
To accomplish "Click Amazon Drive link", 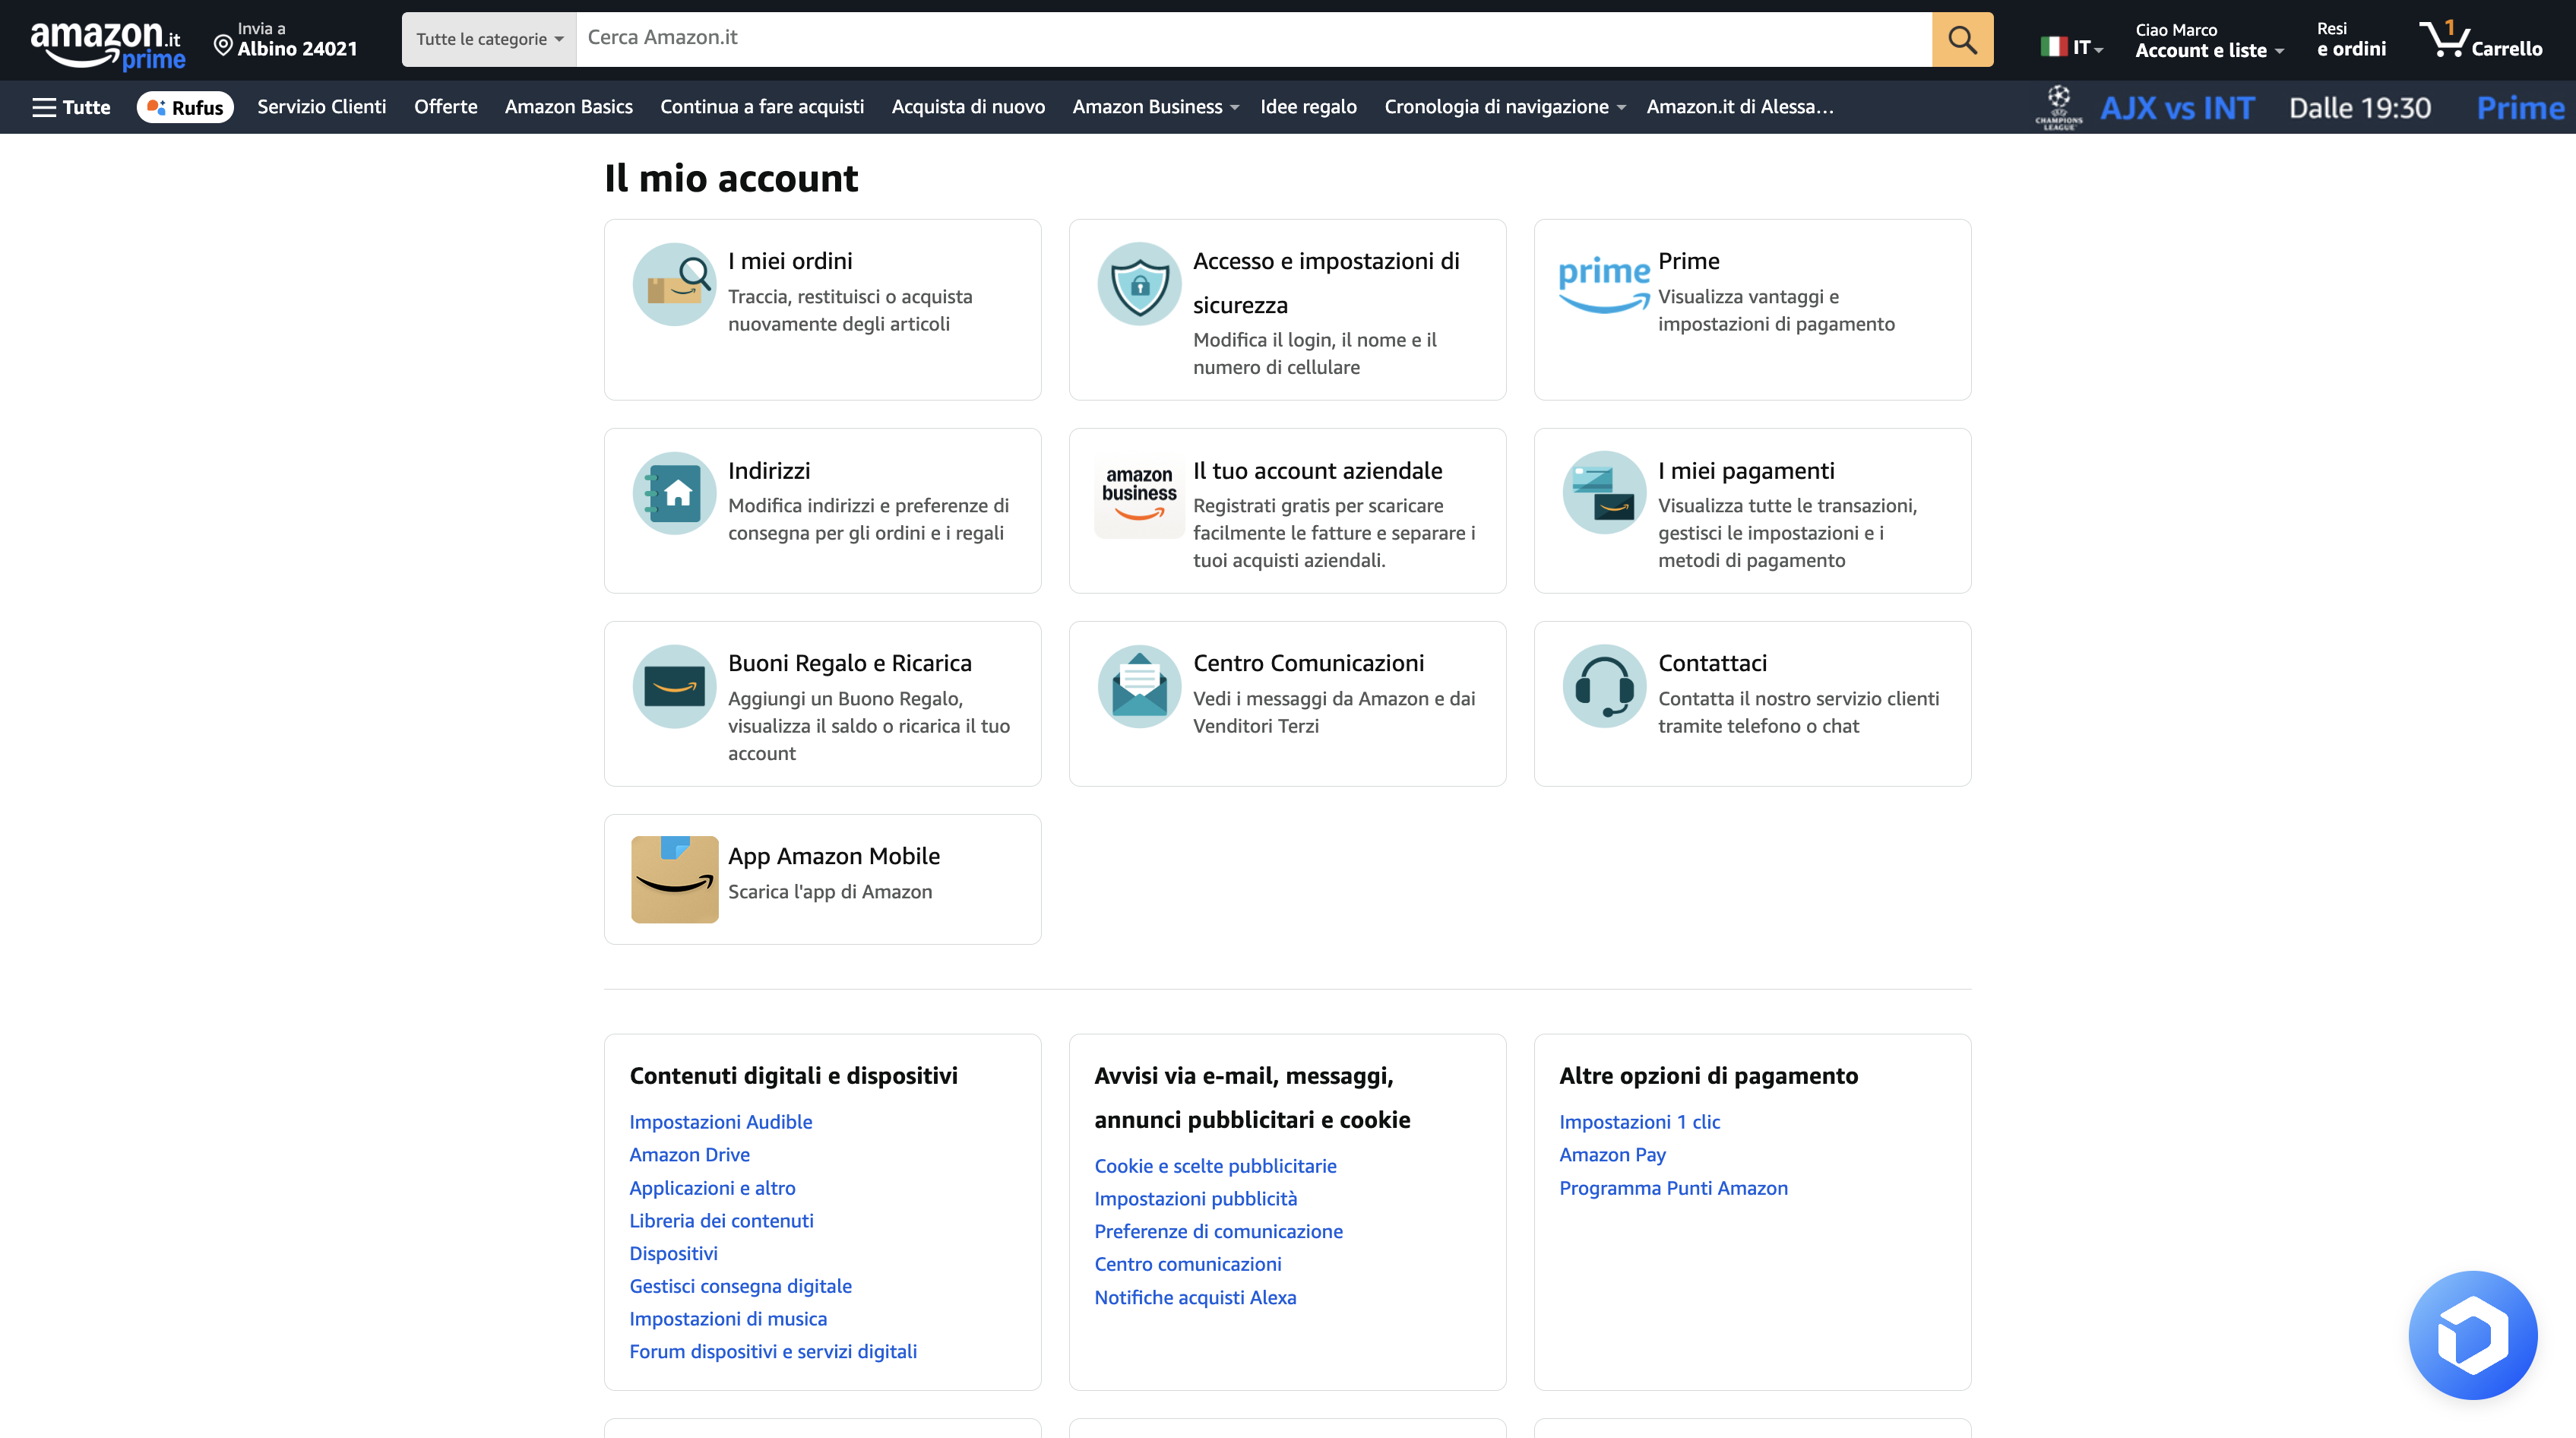I will pyautogui.click(x=689, y=1155).
